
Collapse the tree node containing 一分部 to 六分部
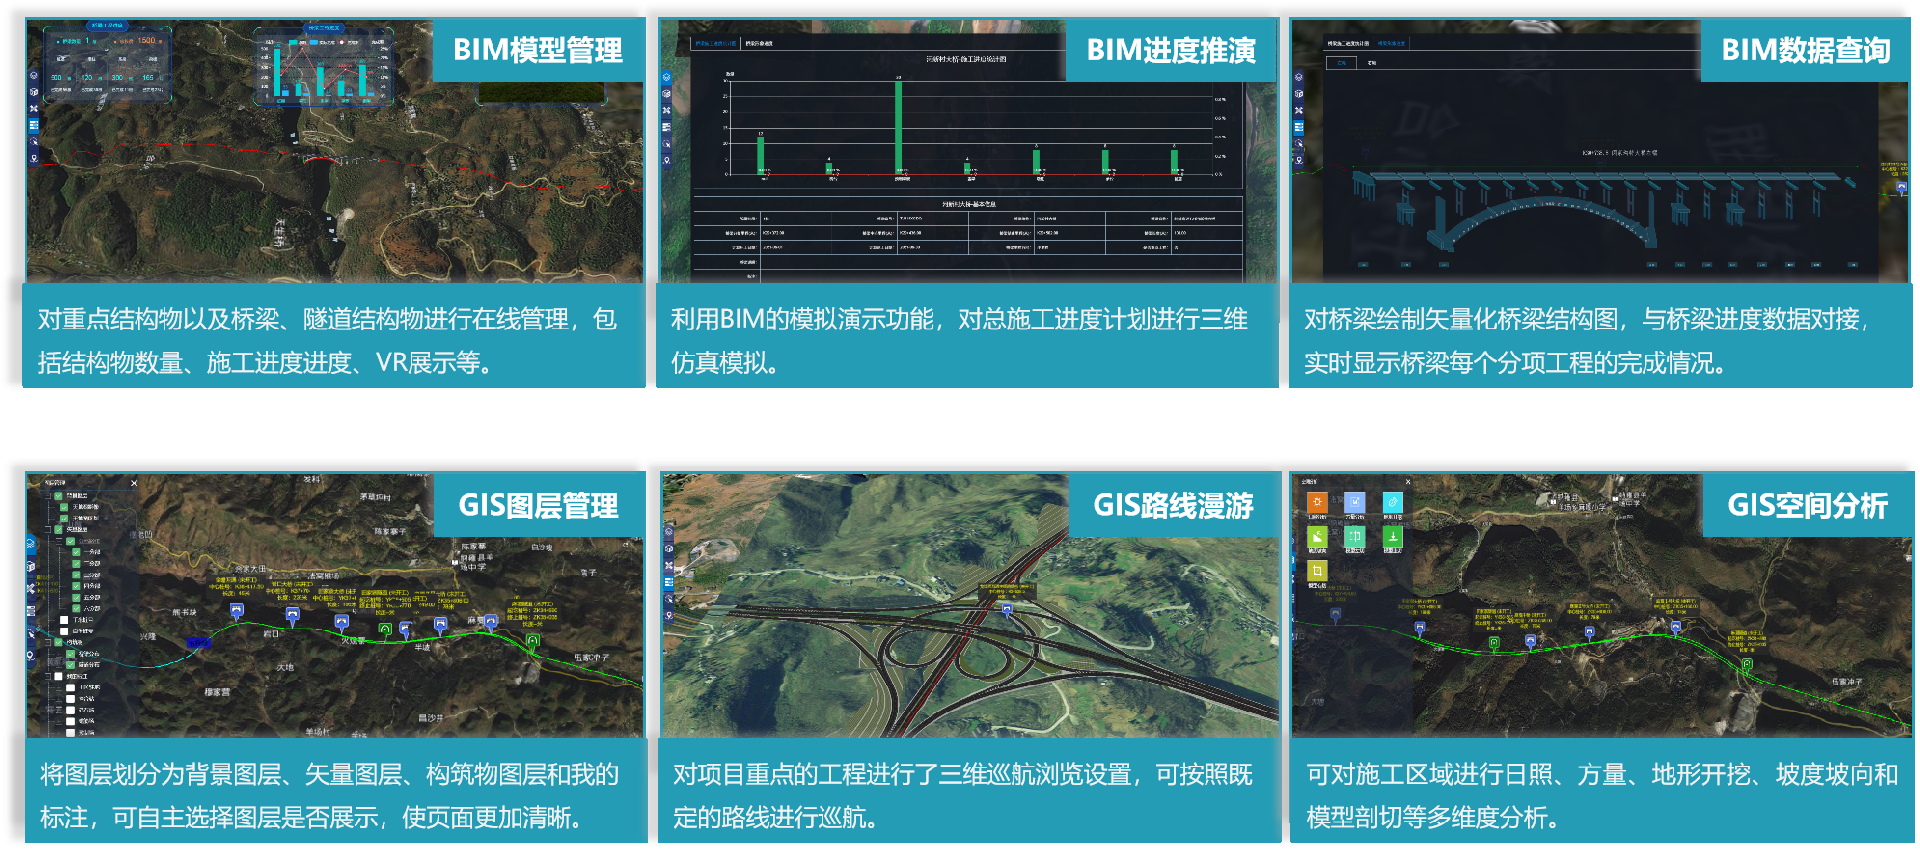pos(59,541)
